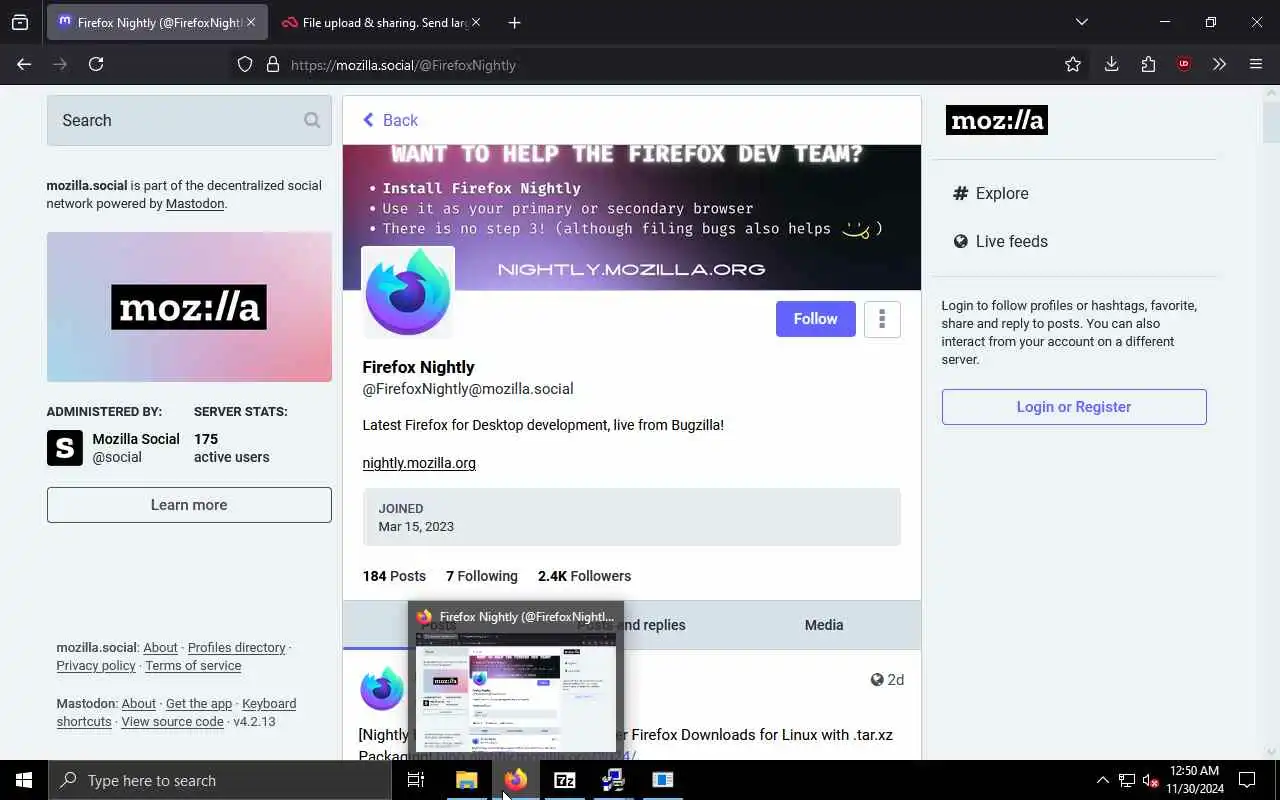Click the search magnifier icon
The height and width of the screenshot is (800, 1280).
click(312, 120)
